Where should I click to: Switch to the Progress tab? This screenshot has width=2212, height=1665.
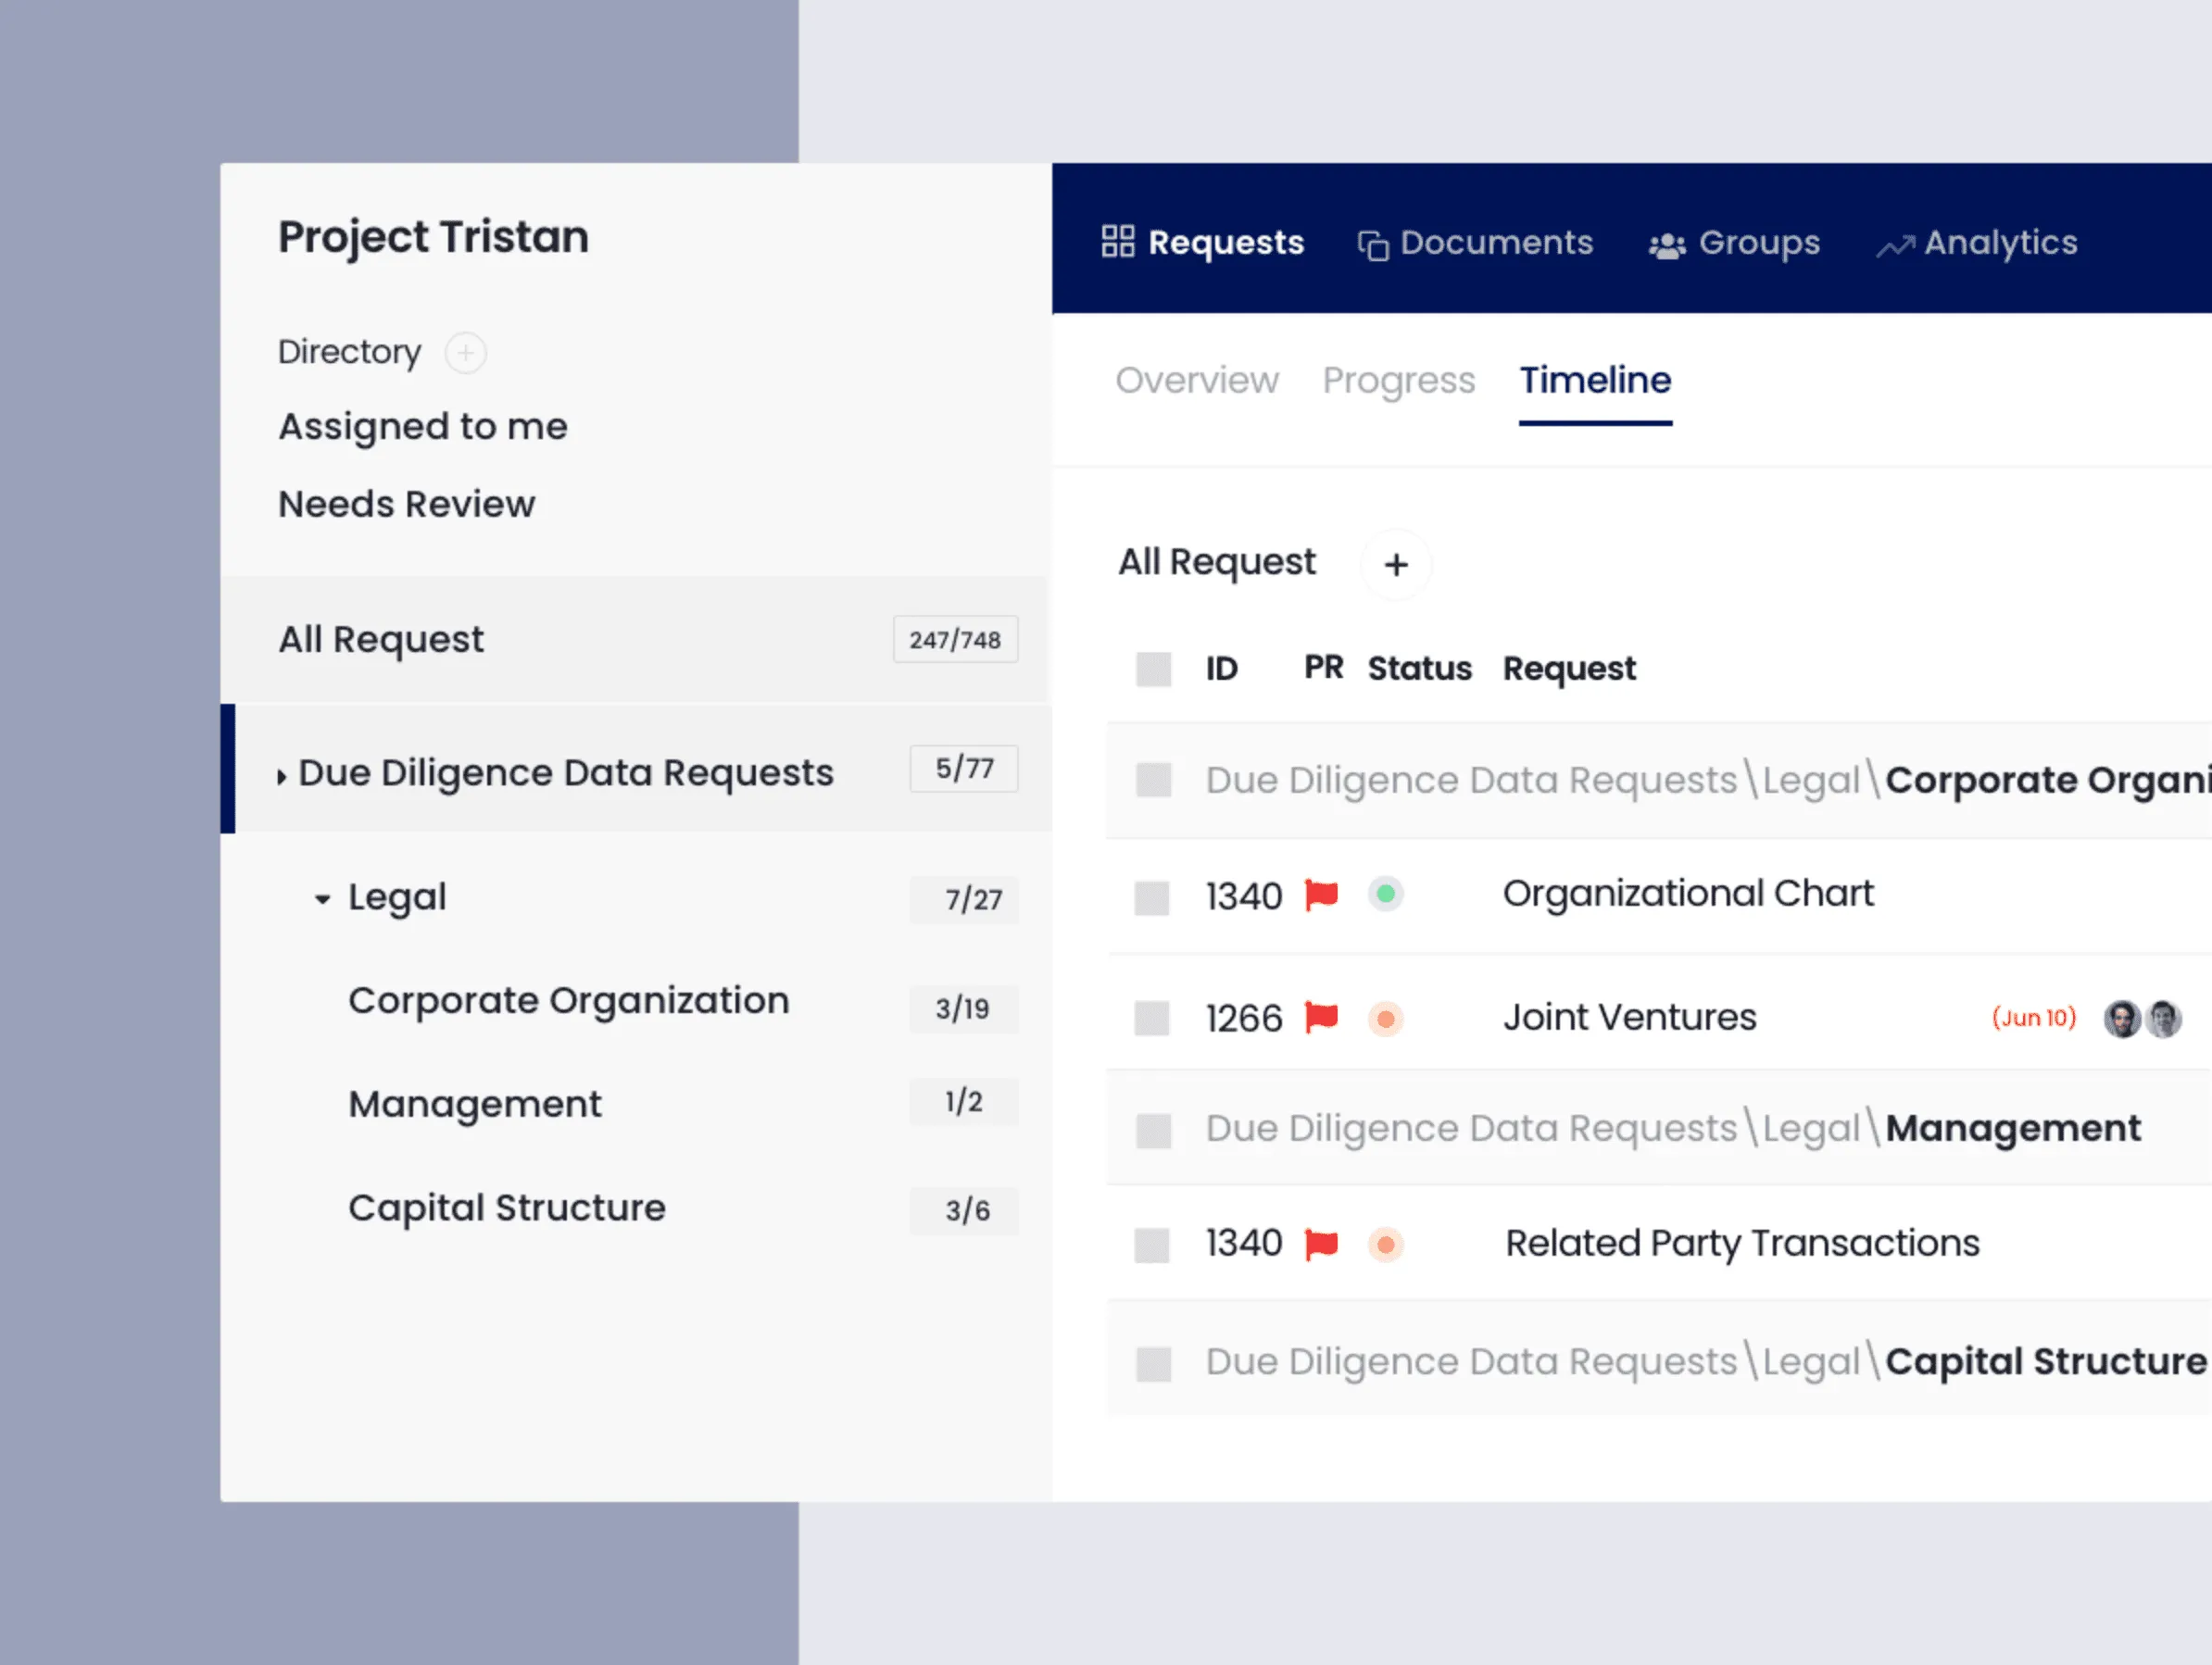pyautogui.click(x=1398, y=381)
